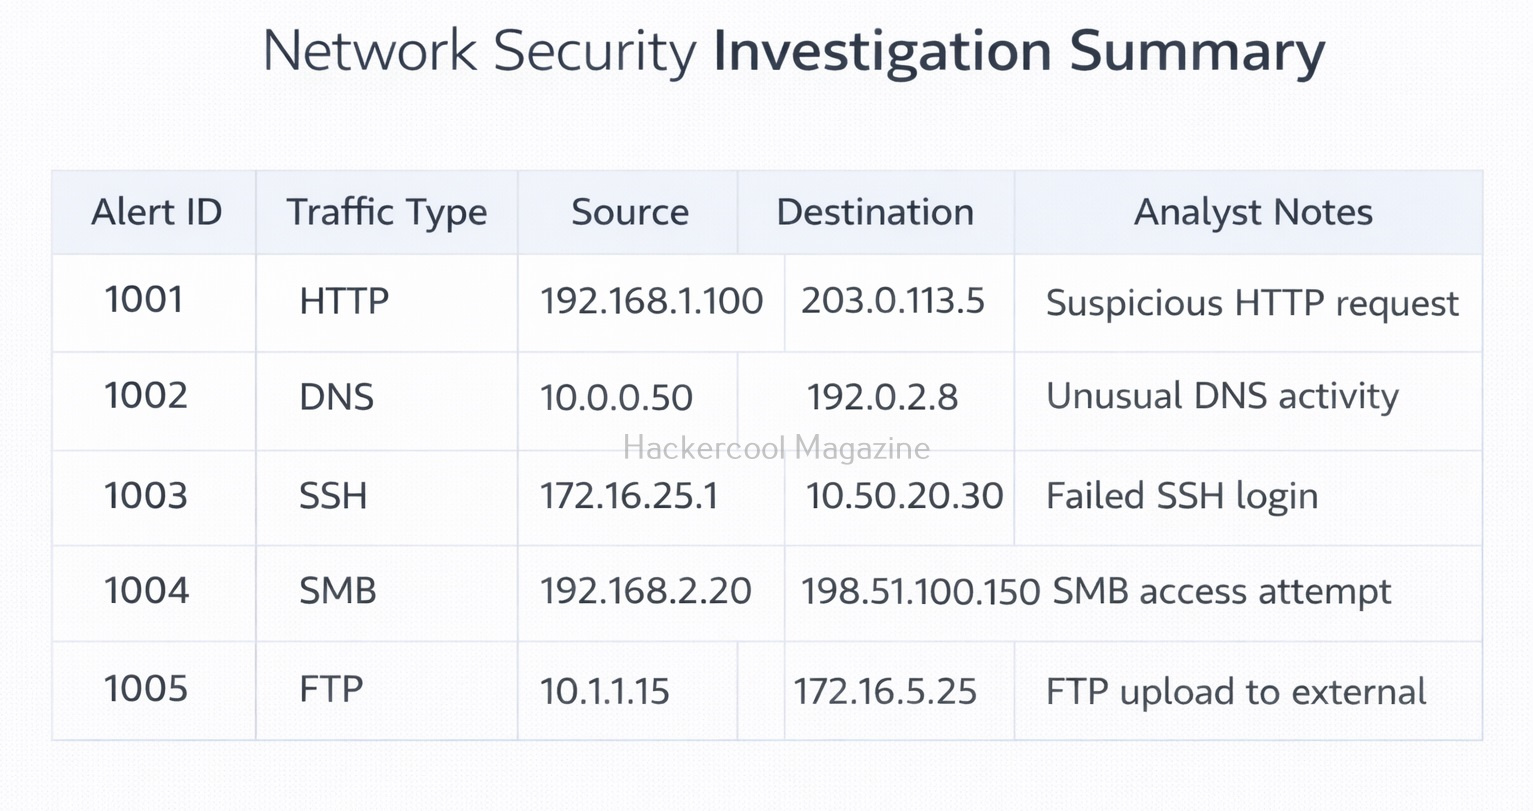The height and width of the screenshot is (811, 1533).
Task: Click the Unusual DNS activity note
Action: [1222, 396]
